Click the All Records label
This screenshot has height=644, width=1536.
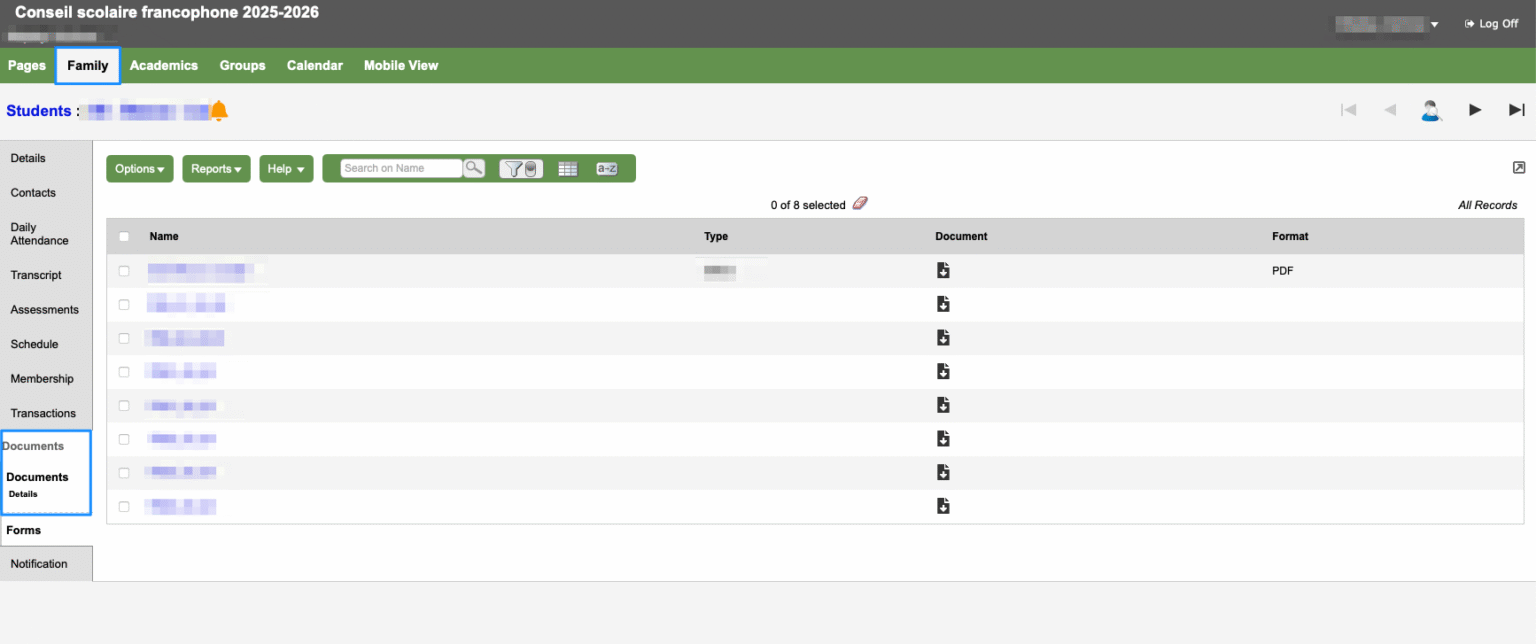[x=1488, y=205]
